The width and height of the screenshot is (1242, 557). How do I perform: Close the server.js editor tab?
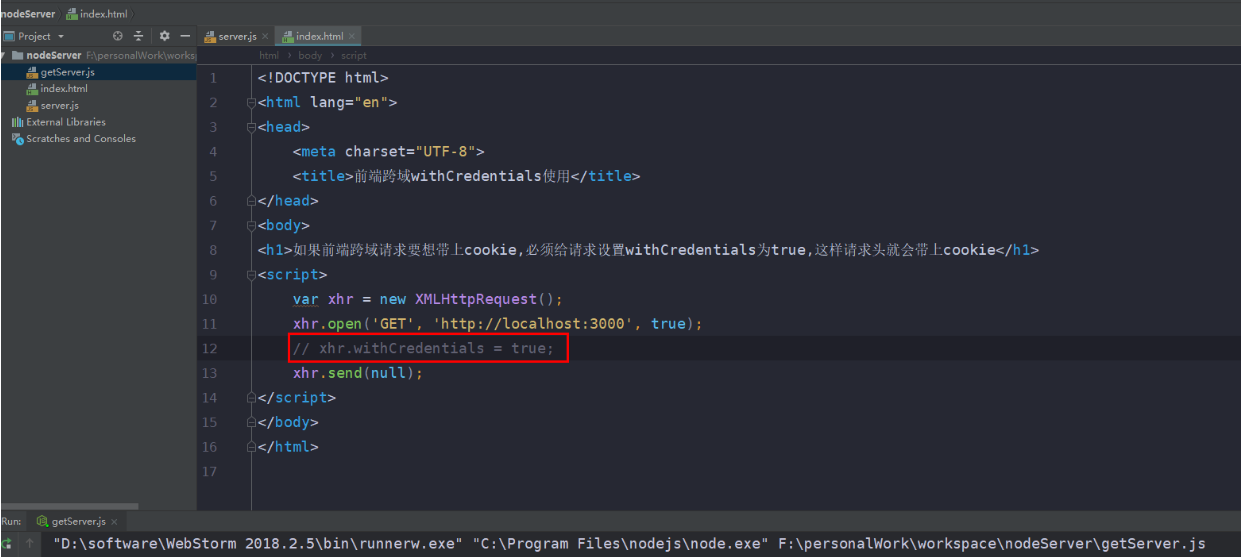[x=265, y=37]
